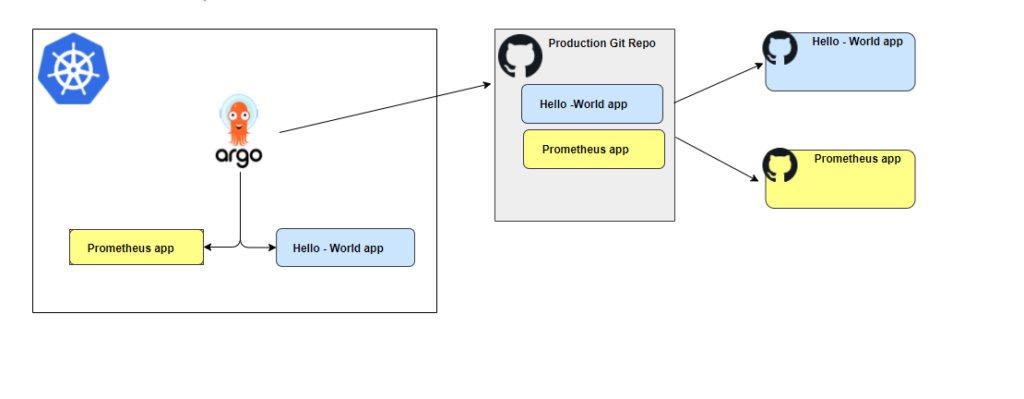Image resolution: width=1024 pixels, height=399 pixels.
Task: Select the GitHub icon on Hello - World app repo
Action: pos(780,48)
